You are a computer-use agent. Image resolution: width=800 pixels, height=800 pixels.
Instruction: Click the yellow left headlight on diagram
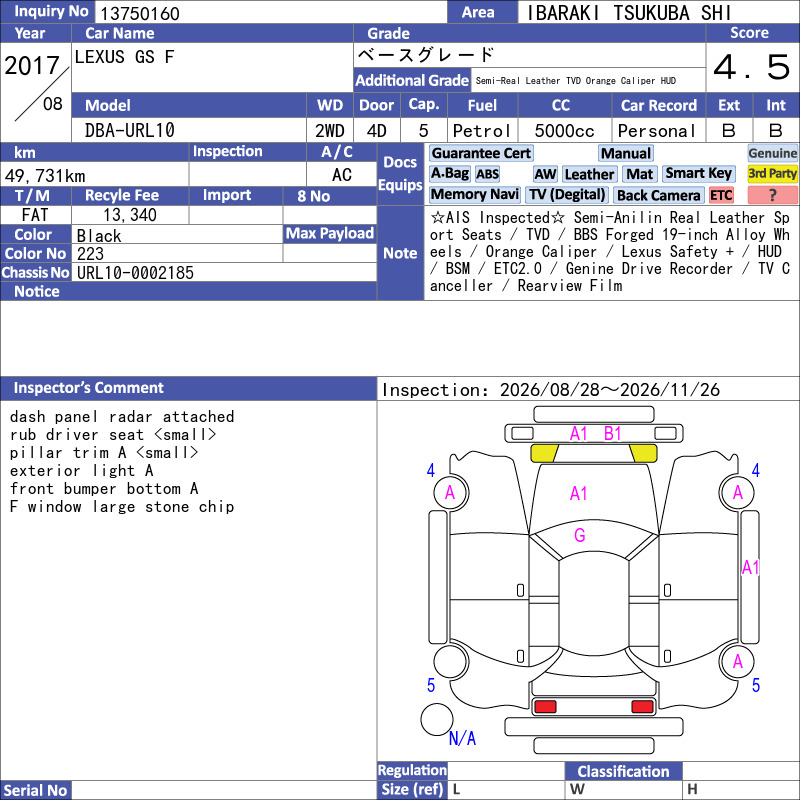544,453
